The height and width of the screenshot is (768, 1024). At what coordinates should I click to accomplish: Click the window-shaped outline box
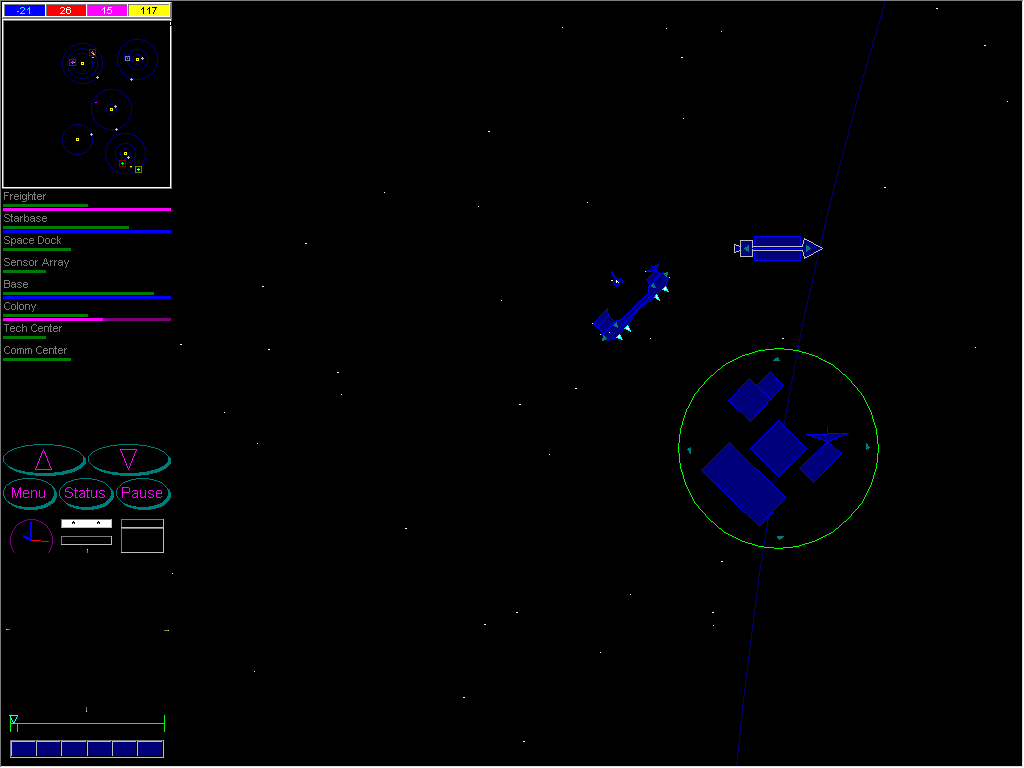point(142,536)
